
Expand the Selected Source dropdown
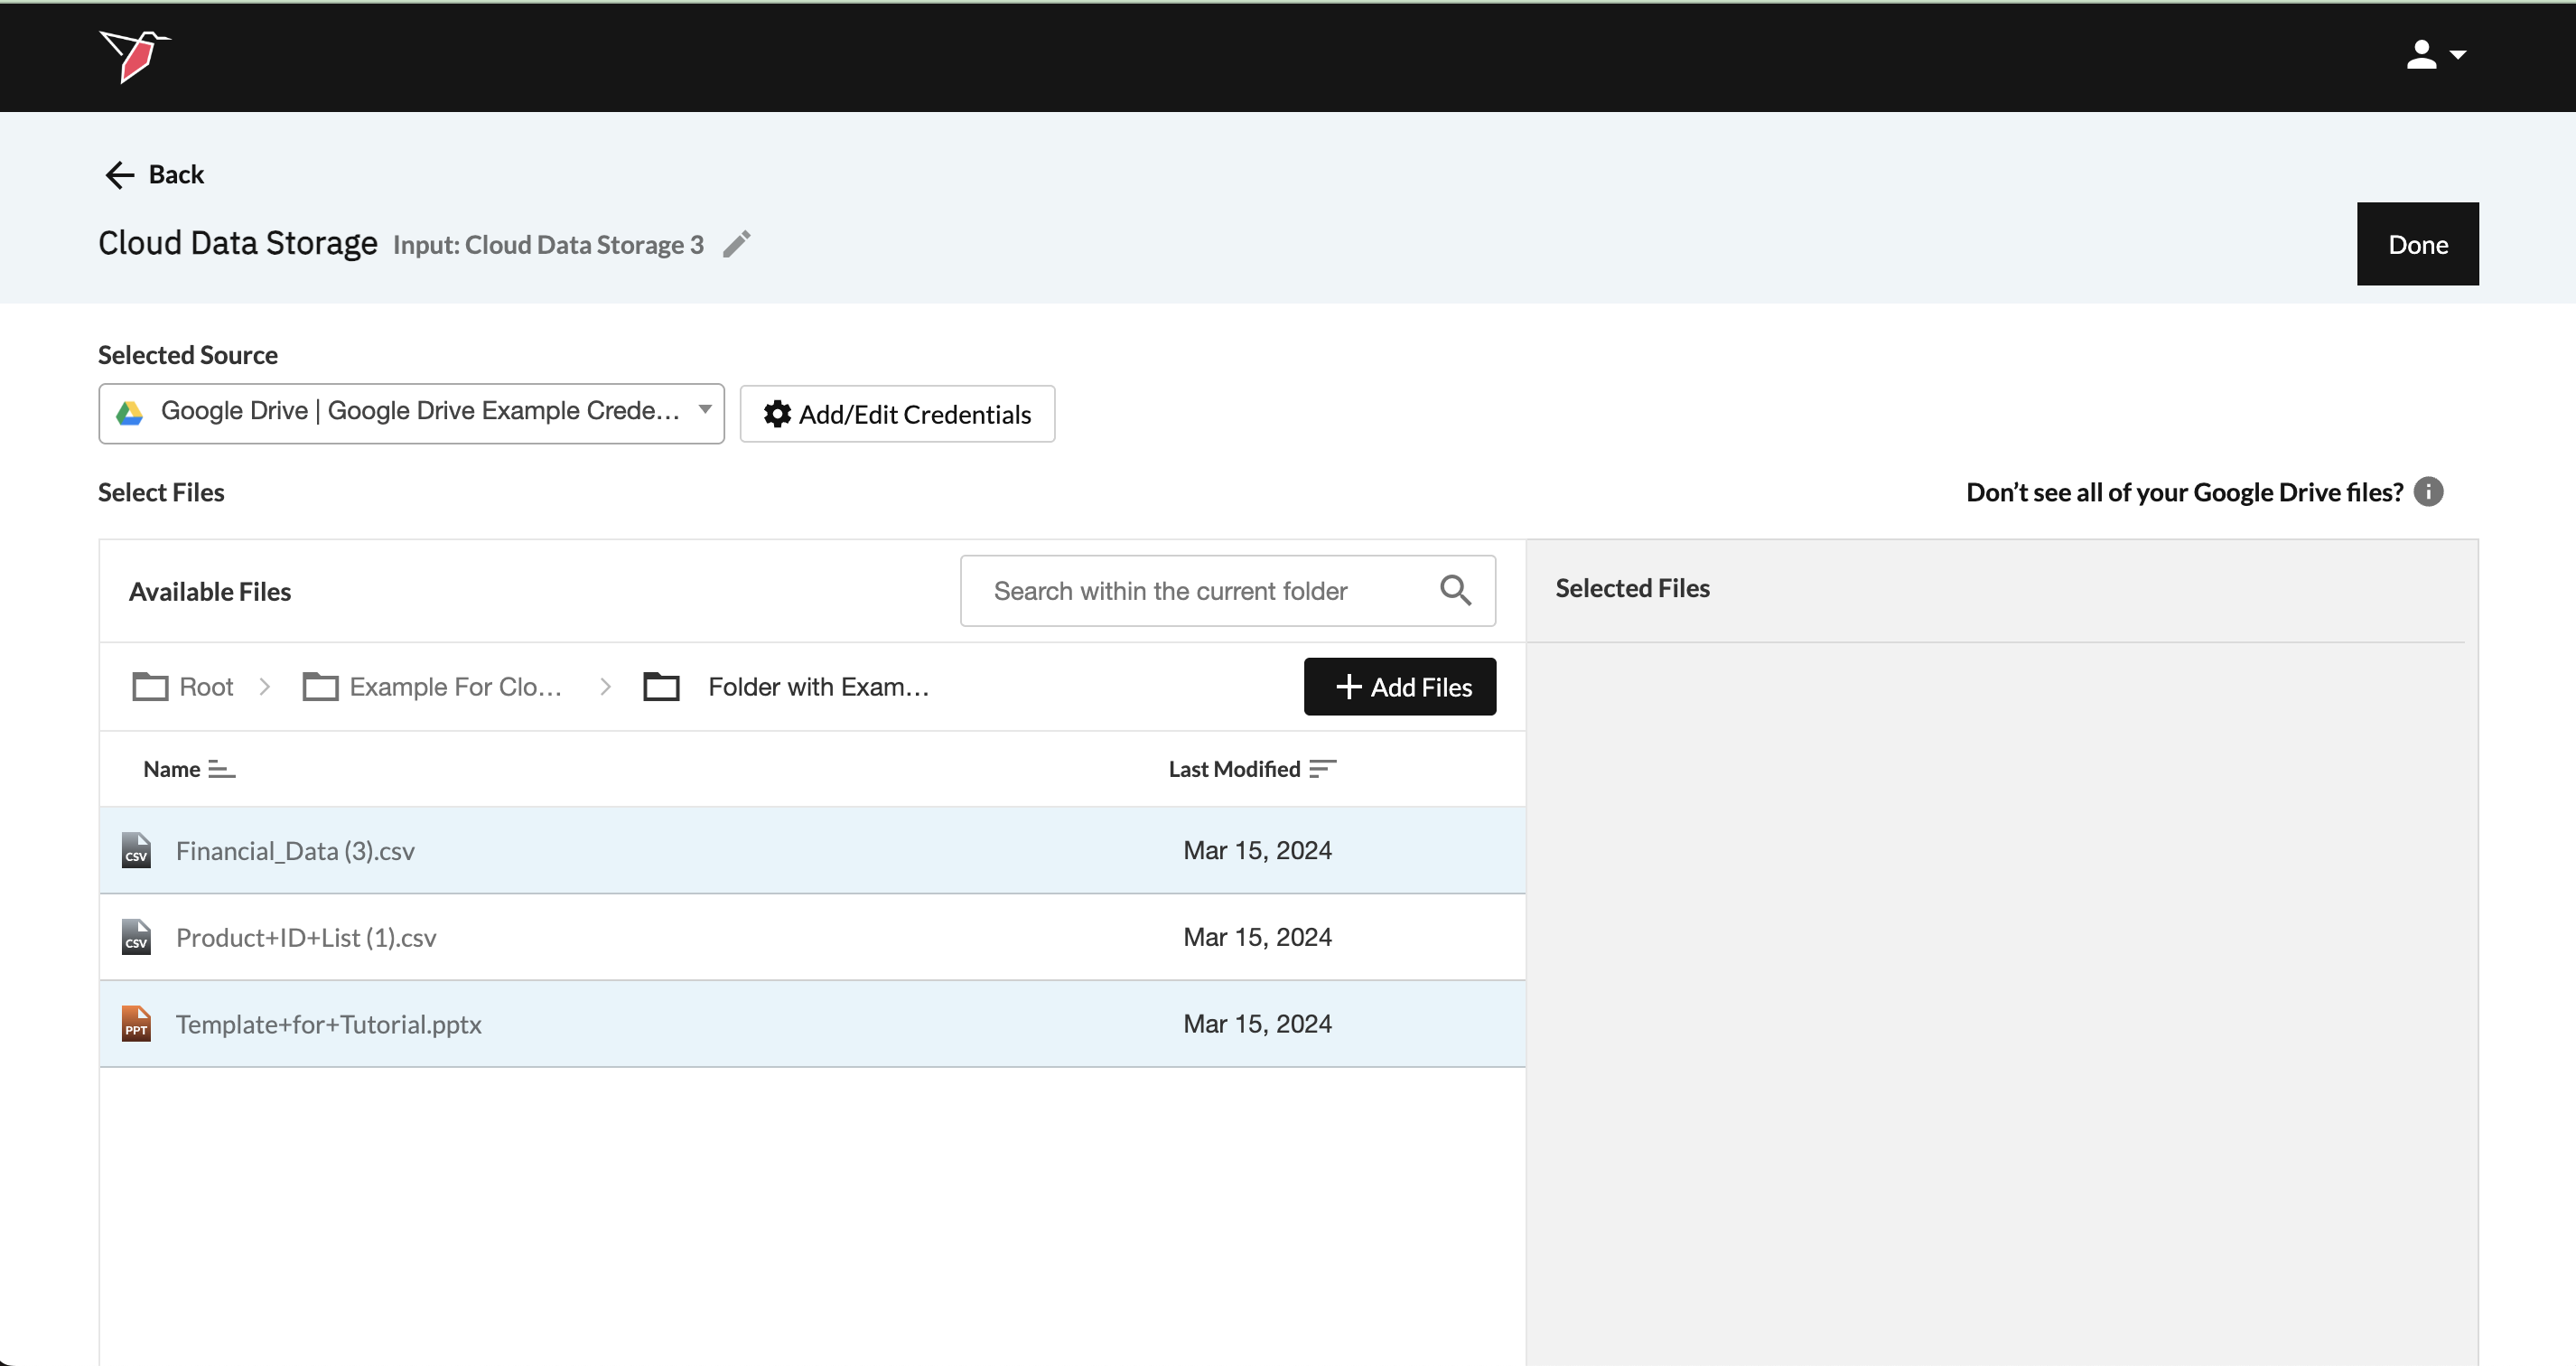[x=411, y=412]
